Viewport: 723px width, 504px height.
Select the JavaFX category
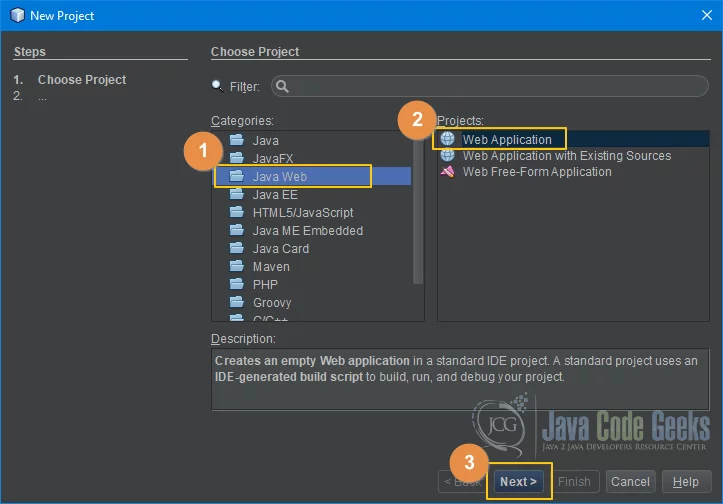(313, 158)
